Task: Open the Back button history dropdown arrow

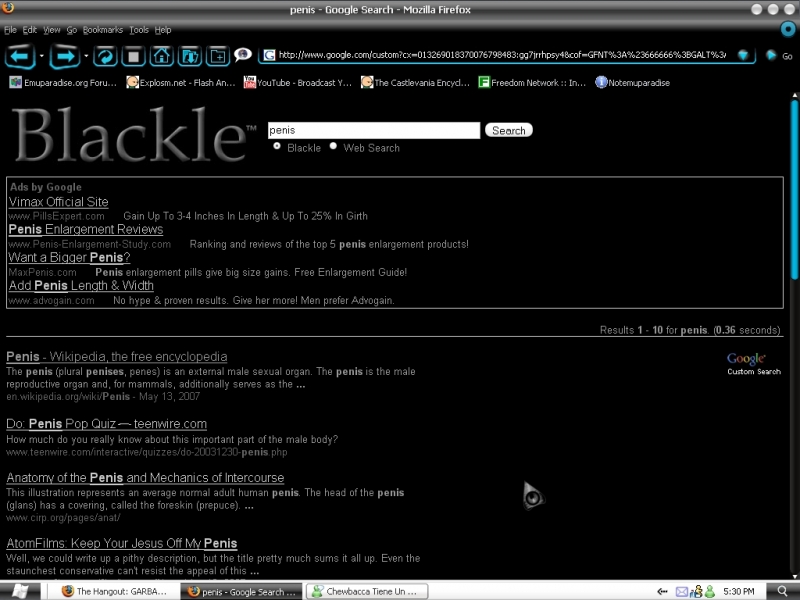Action: [42, 56]
